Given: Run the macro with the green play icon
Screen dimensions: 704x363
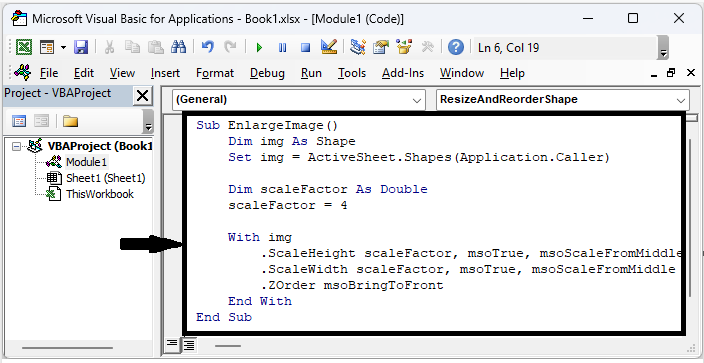Looking at the screenshot, I should [259, 48].
